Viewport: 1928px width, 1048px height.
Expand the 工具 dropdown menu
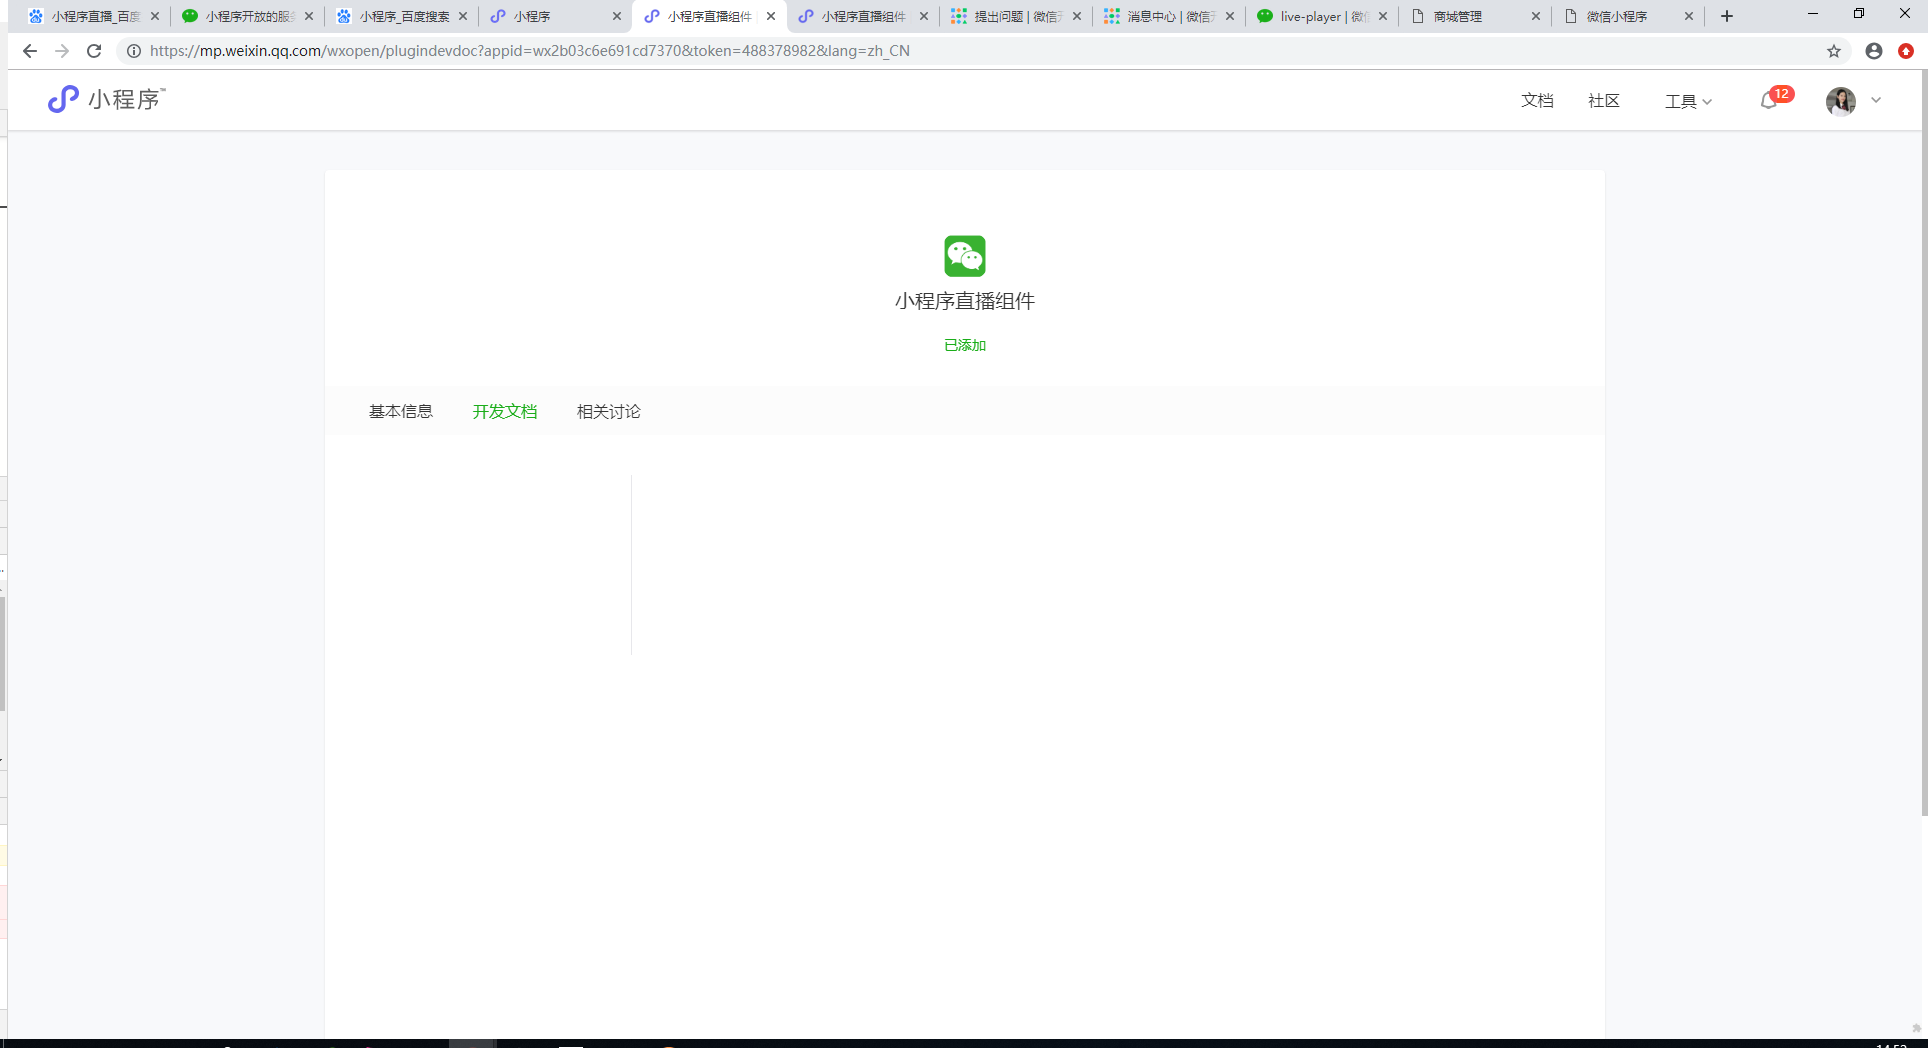(x=1688, y=101)
